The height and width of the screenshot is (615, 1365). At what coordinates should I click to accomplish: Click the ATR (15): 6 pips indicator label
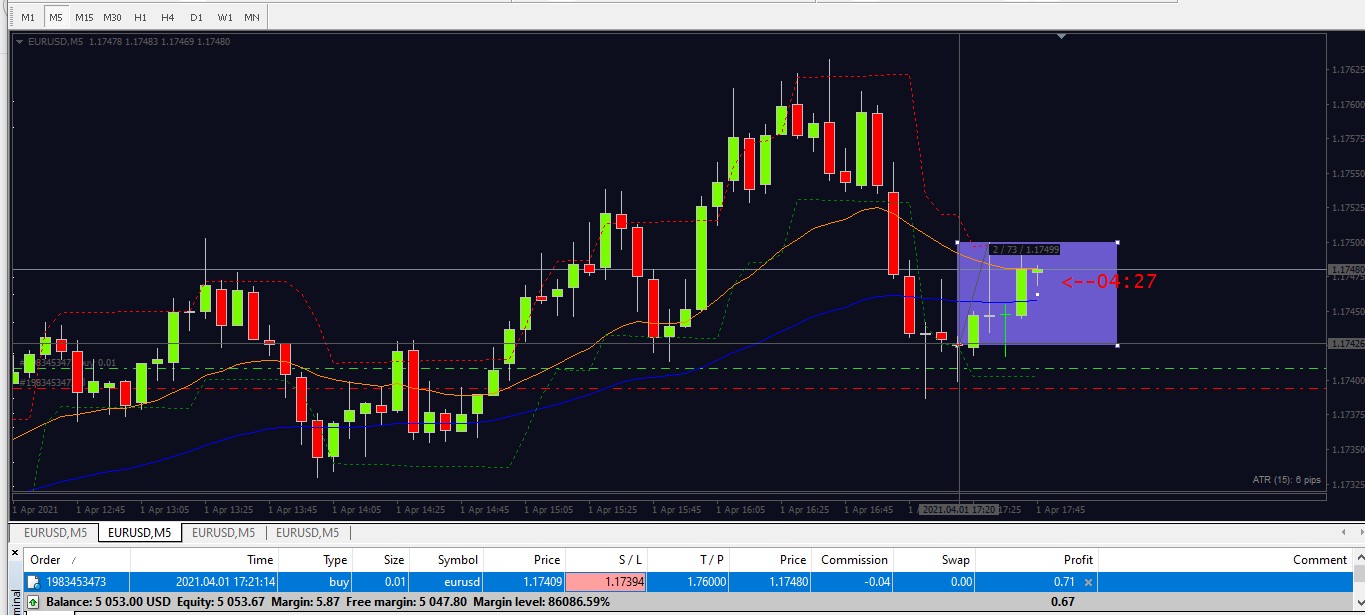(1286, 480)
